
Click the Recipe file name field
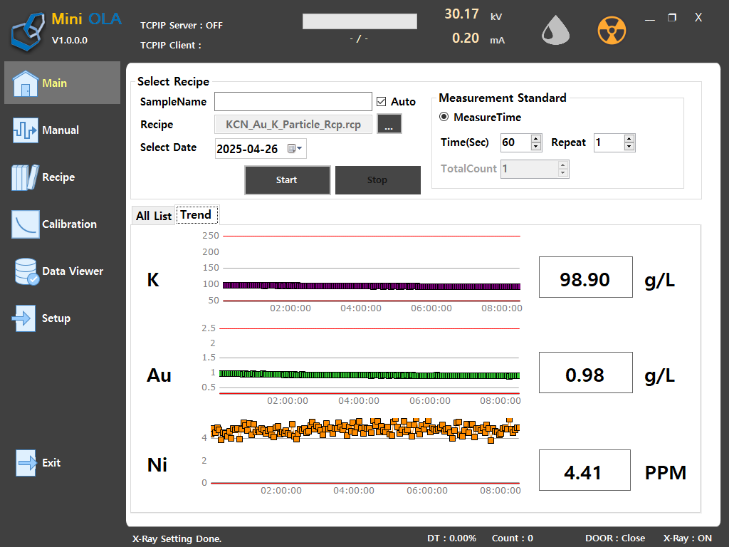tap(293, 125)
